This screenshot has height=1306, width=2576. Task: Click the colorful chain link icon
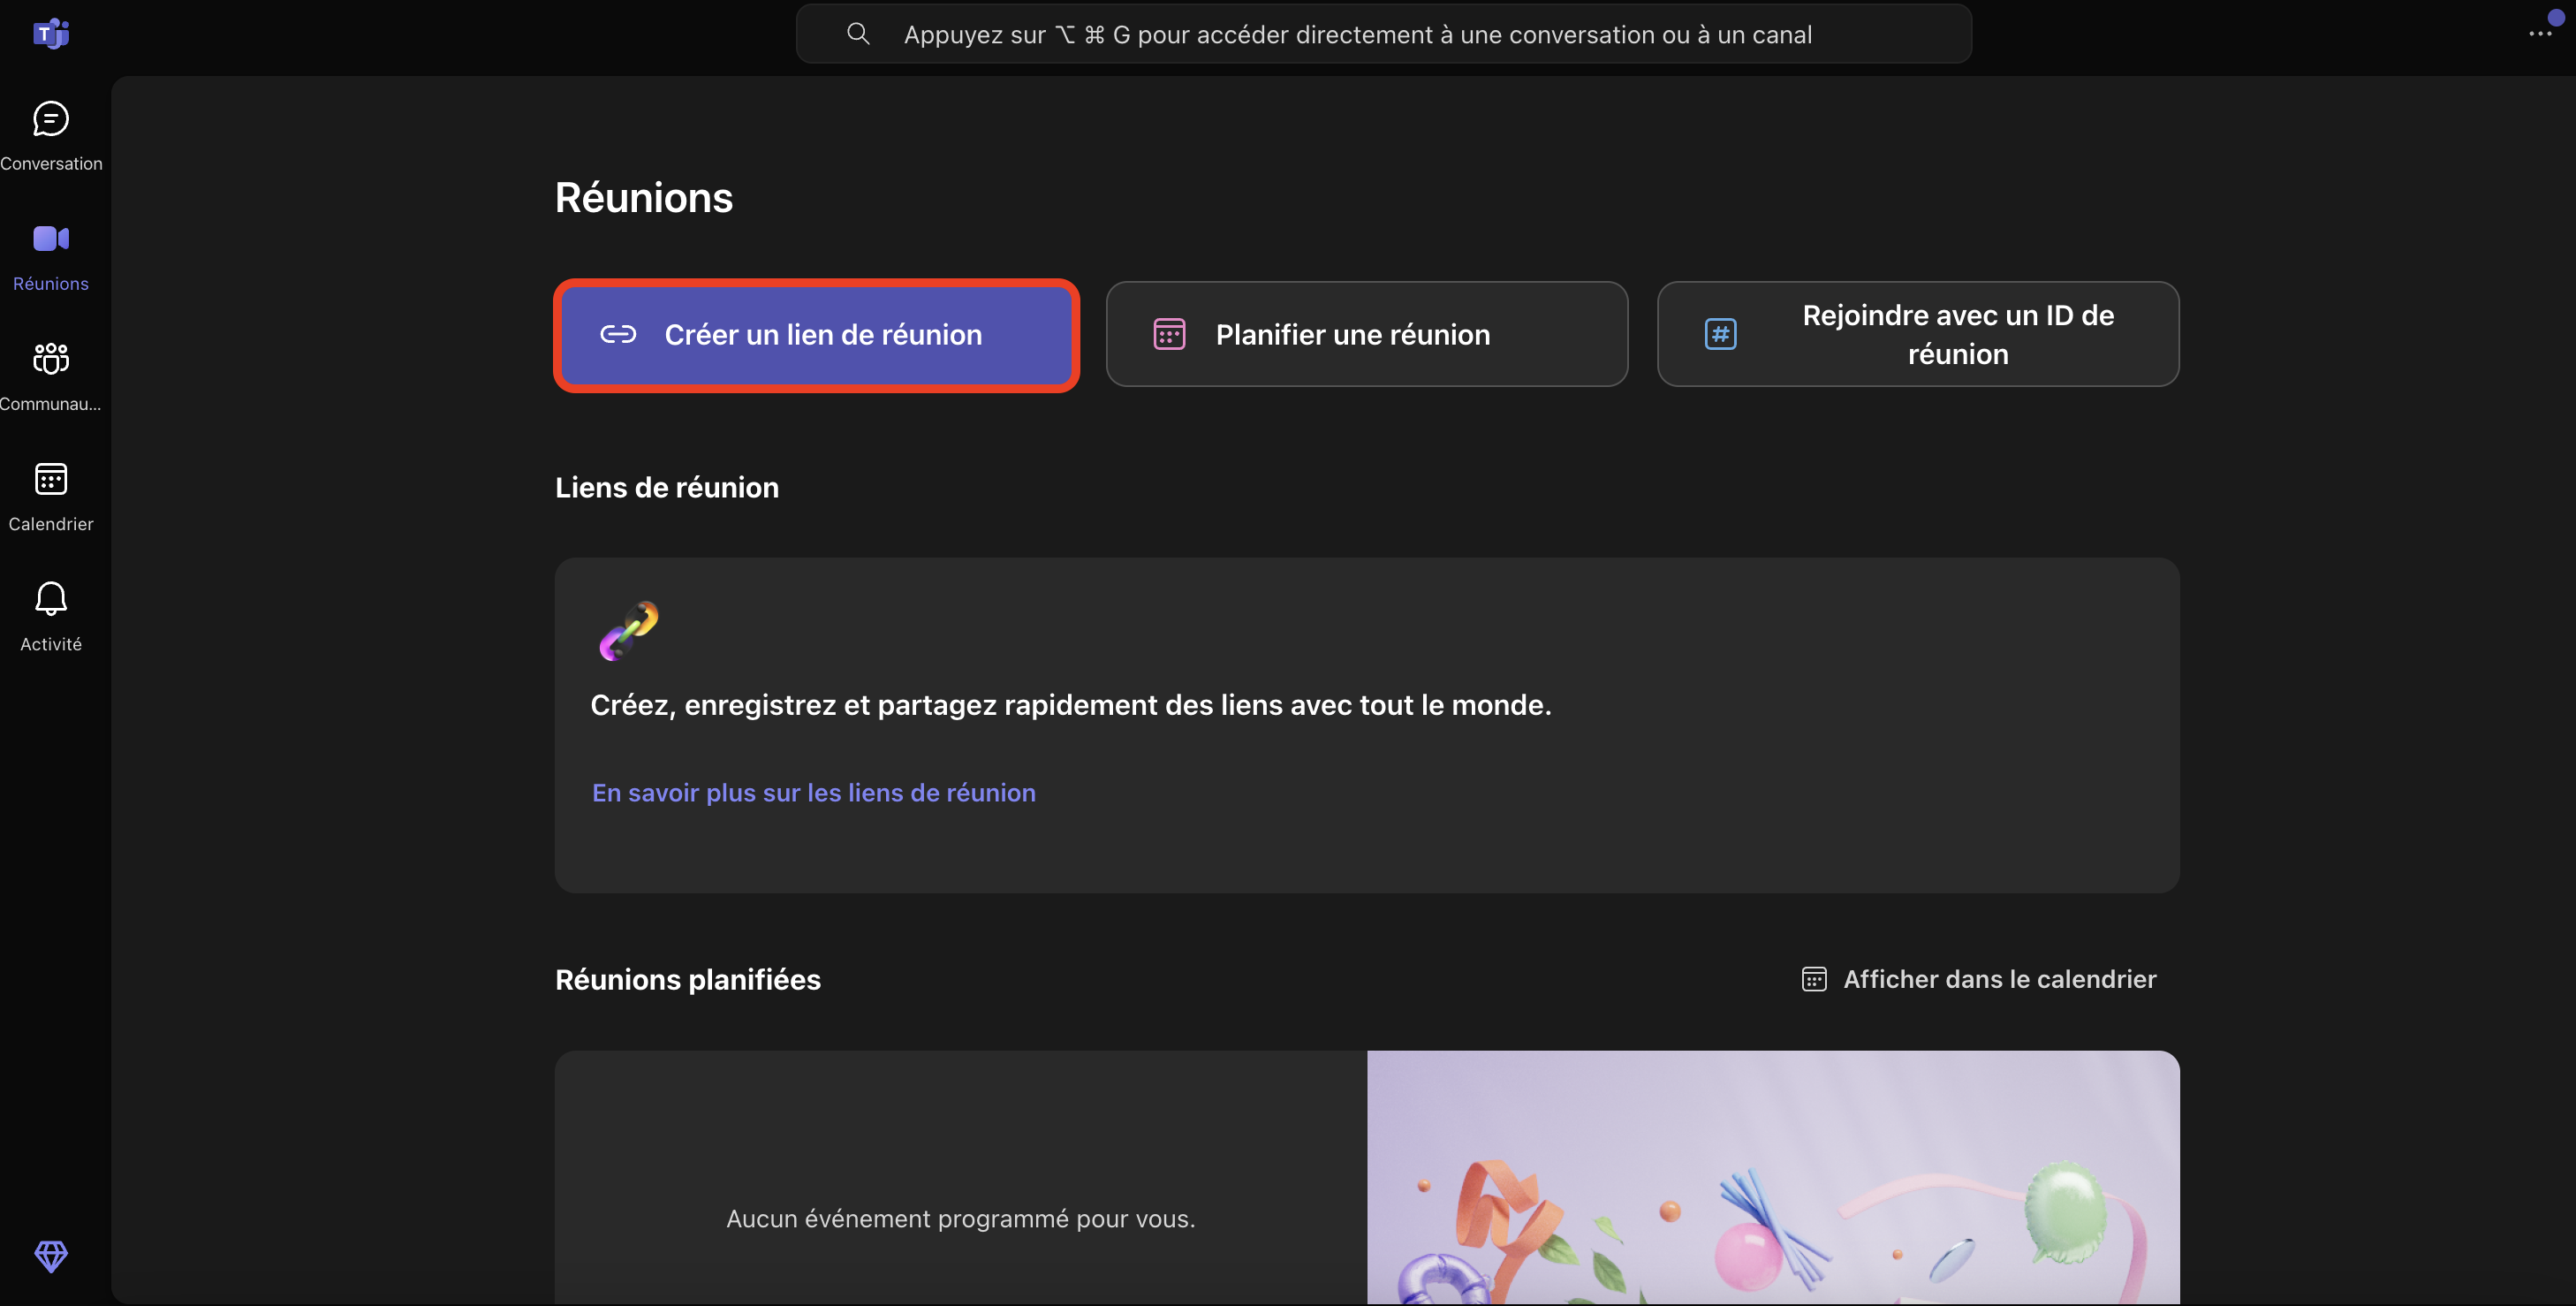point(628,631)
